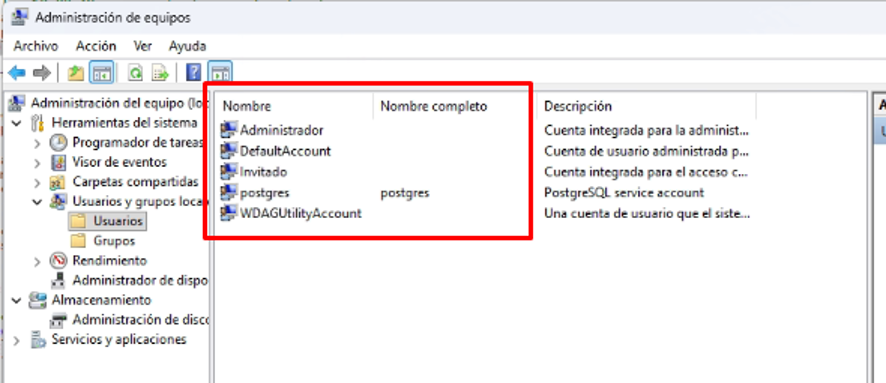Screen dimensions: 886x383
Task: Click the Administrador user account icon
Action: pyautogui.click(x=229, y=130)
